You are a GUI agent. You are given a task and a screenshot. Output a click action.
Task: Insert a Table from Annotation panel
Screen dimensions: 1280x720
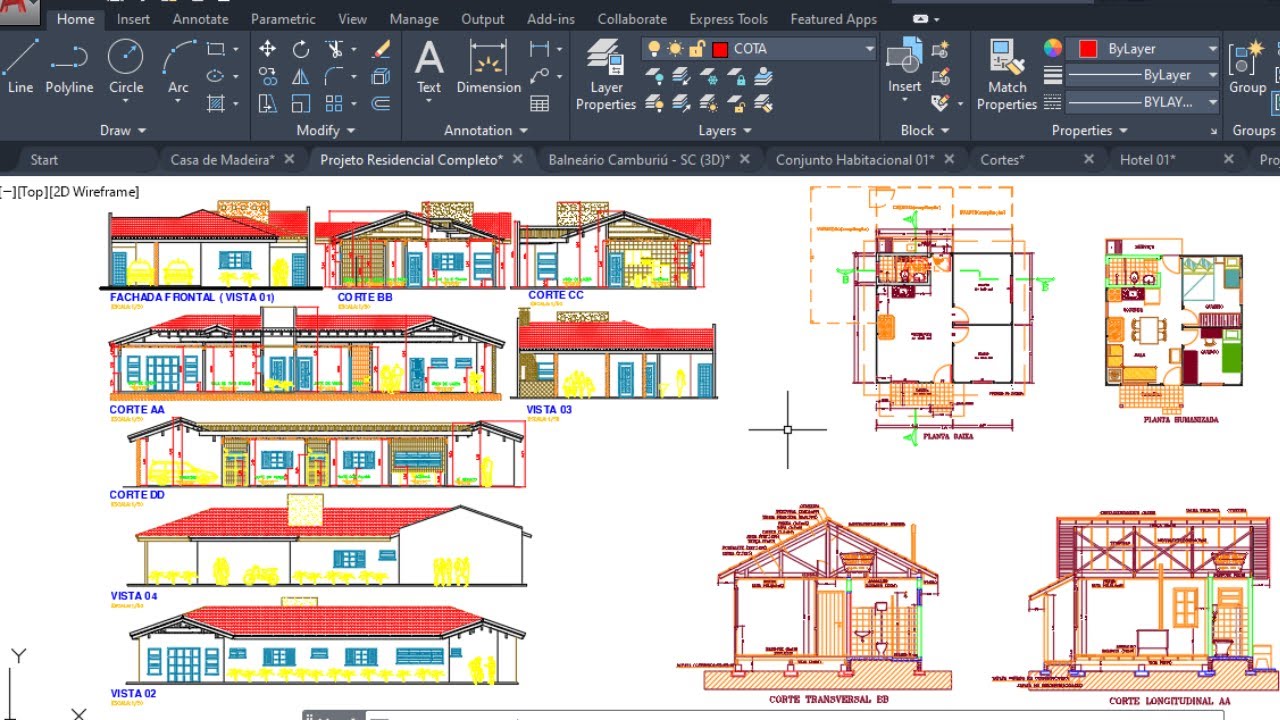(540, 103)
